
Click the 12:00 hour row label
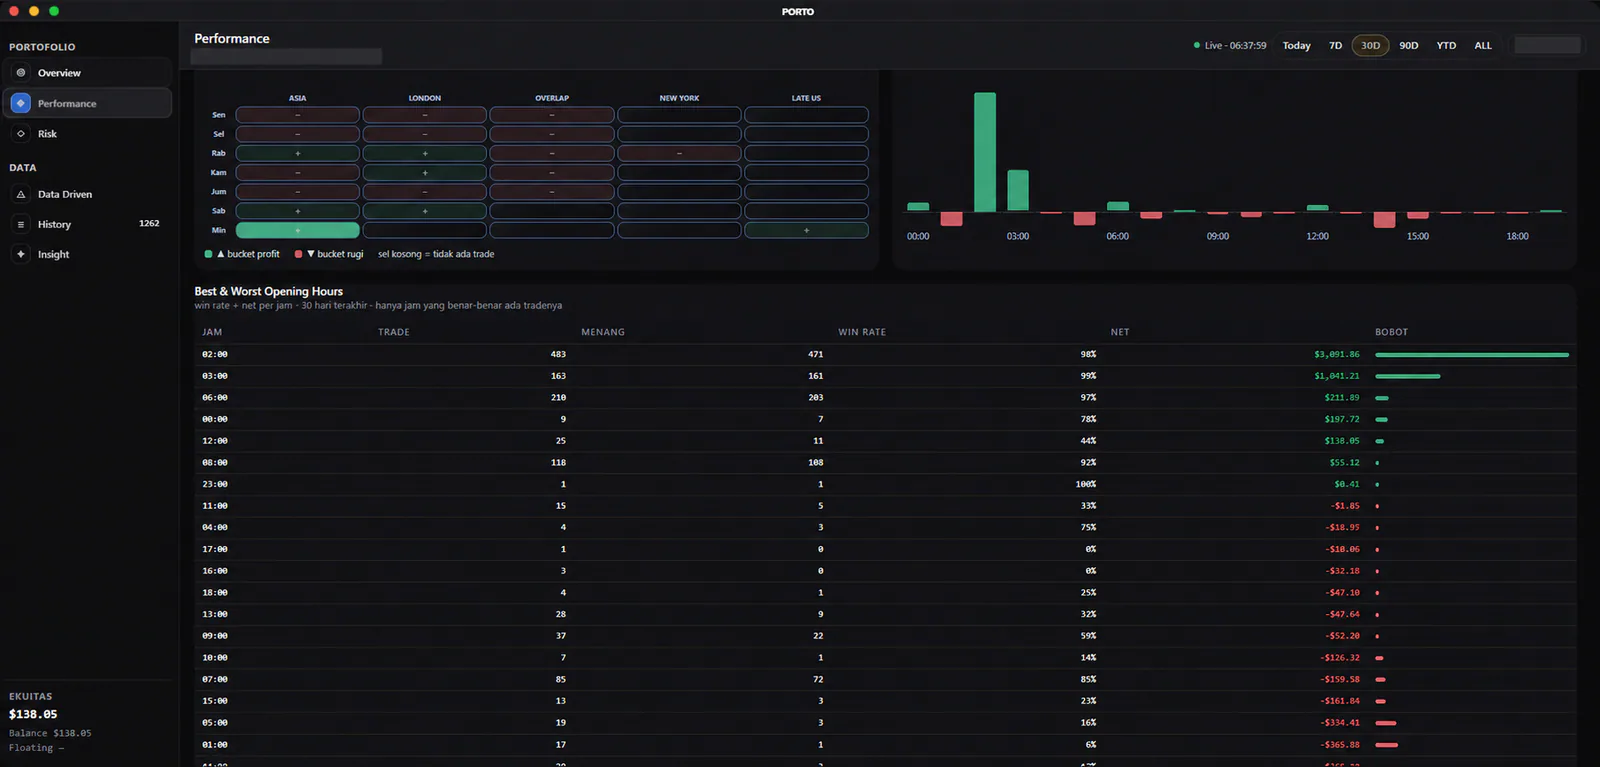point(215,441)
